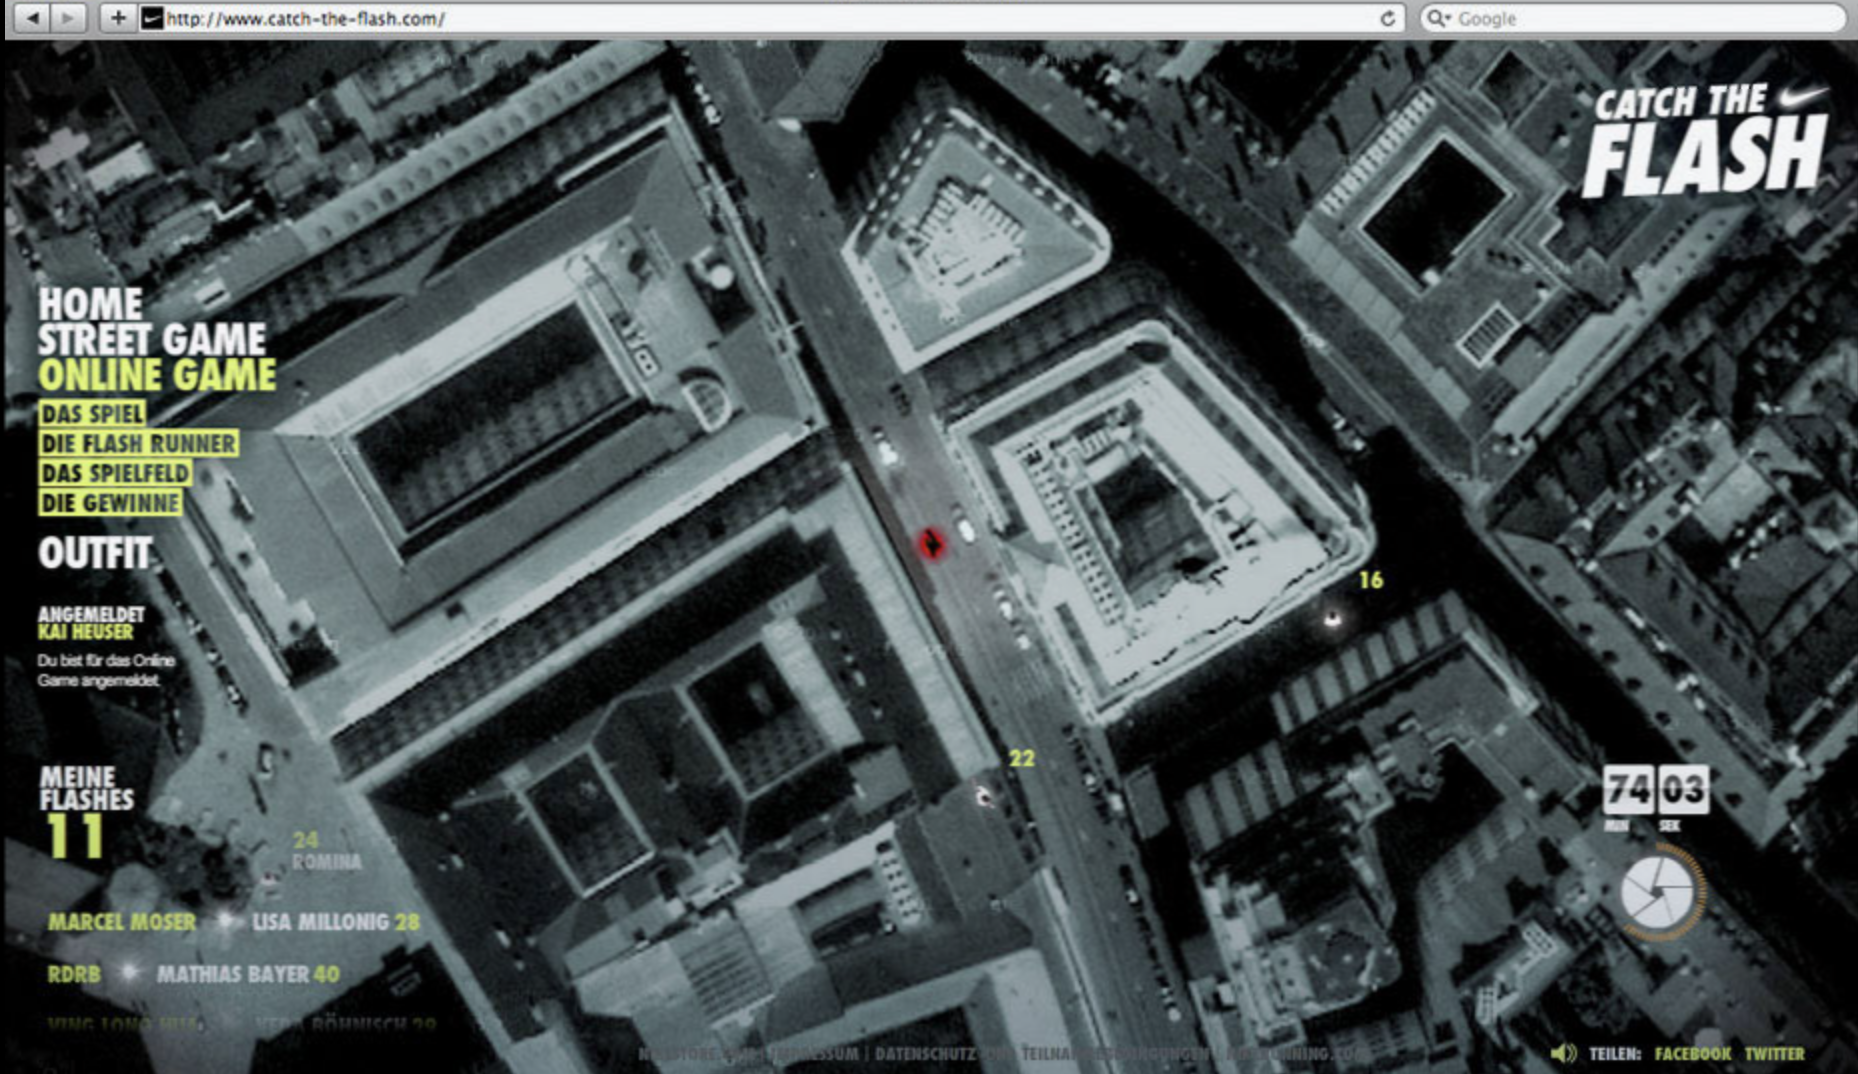Viewport: 1858px width, 1074px height.
Task: Open DIE FLASH RUNNER submenu entry
Action: click(x=139, y=443)
